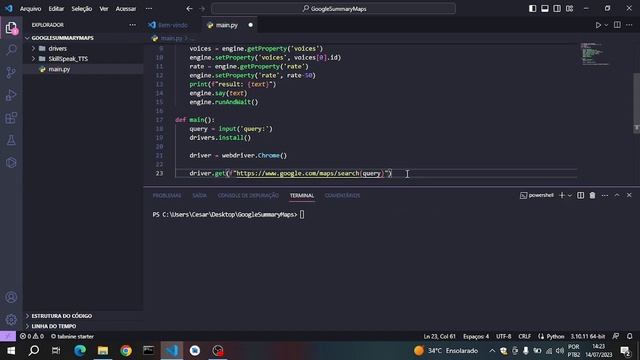The image size is (640, 360).
Task: Open Source Control view
Action: click(11, 73)
